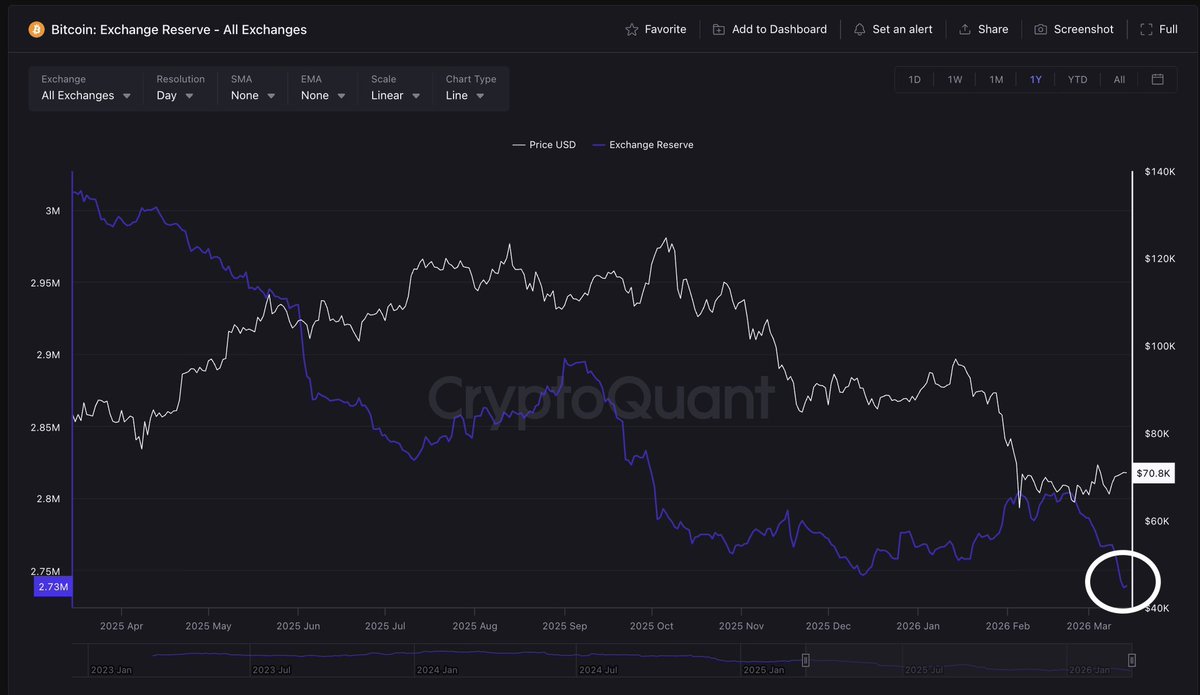1200x695 pixels.
Task: Hide the Exchange Reserve line via legend
Action: coord(643,144)
